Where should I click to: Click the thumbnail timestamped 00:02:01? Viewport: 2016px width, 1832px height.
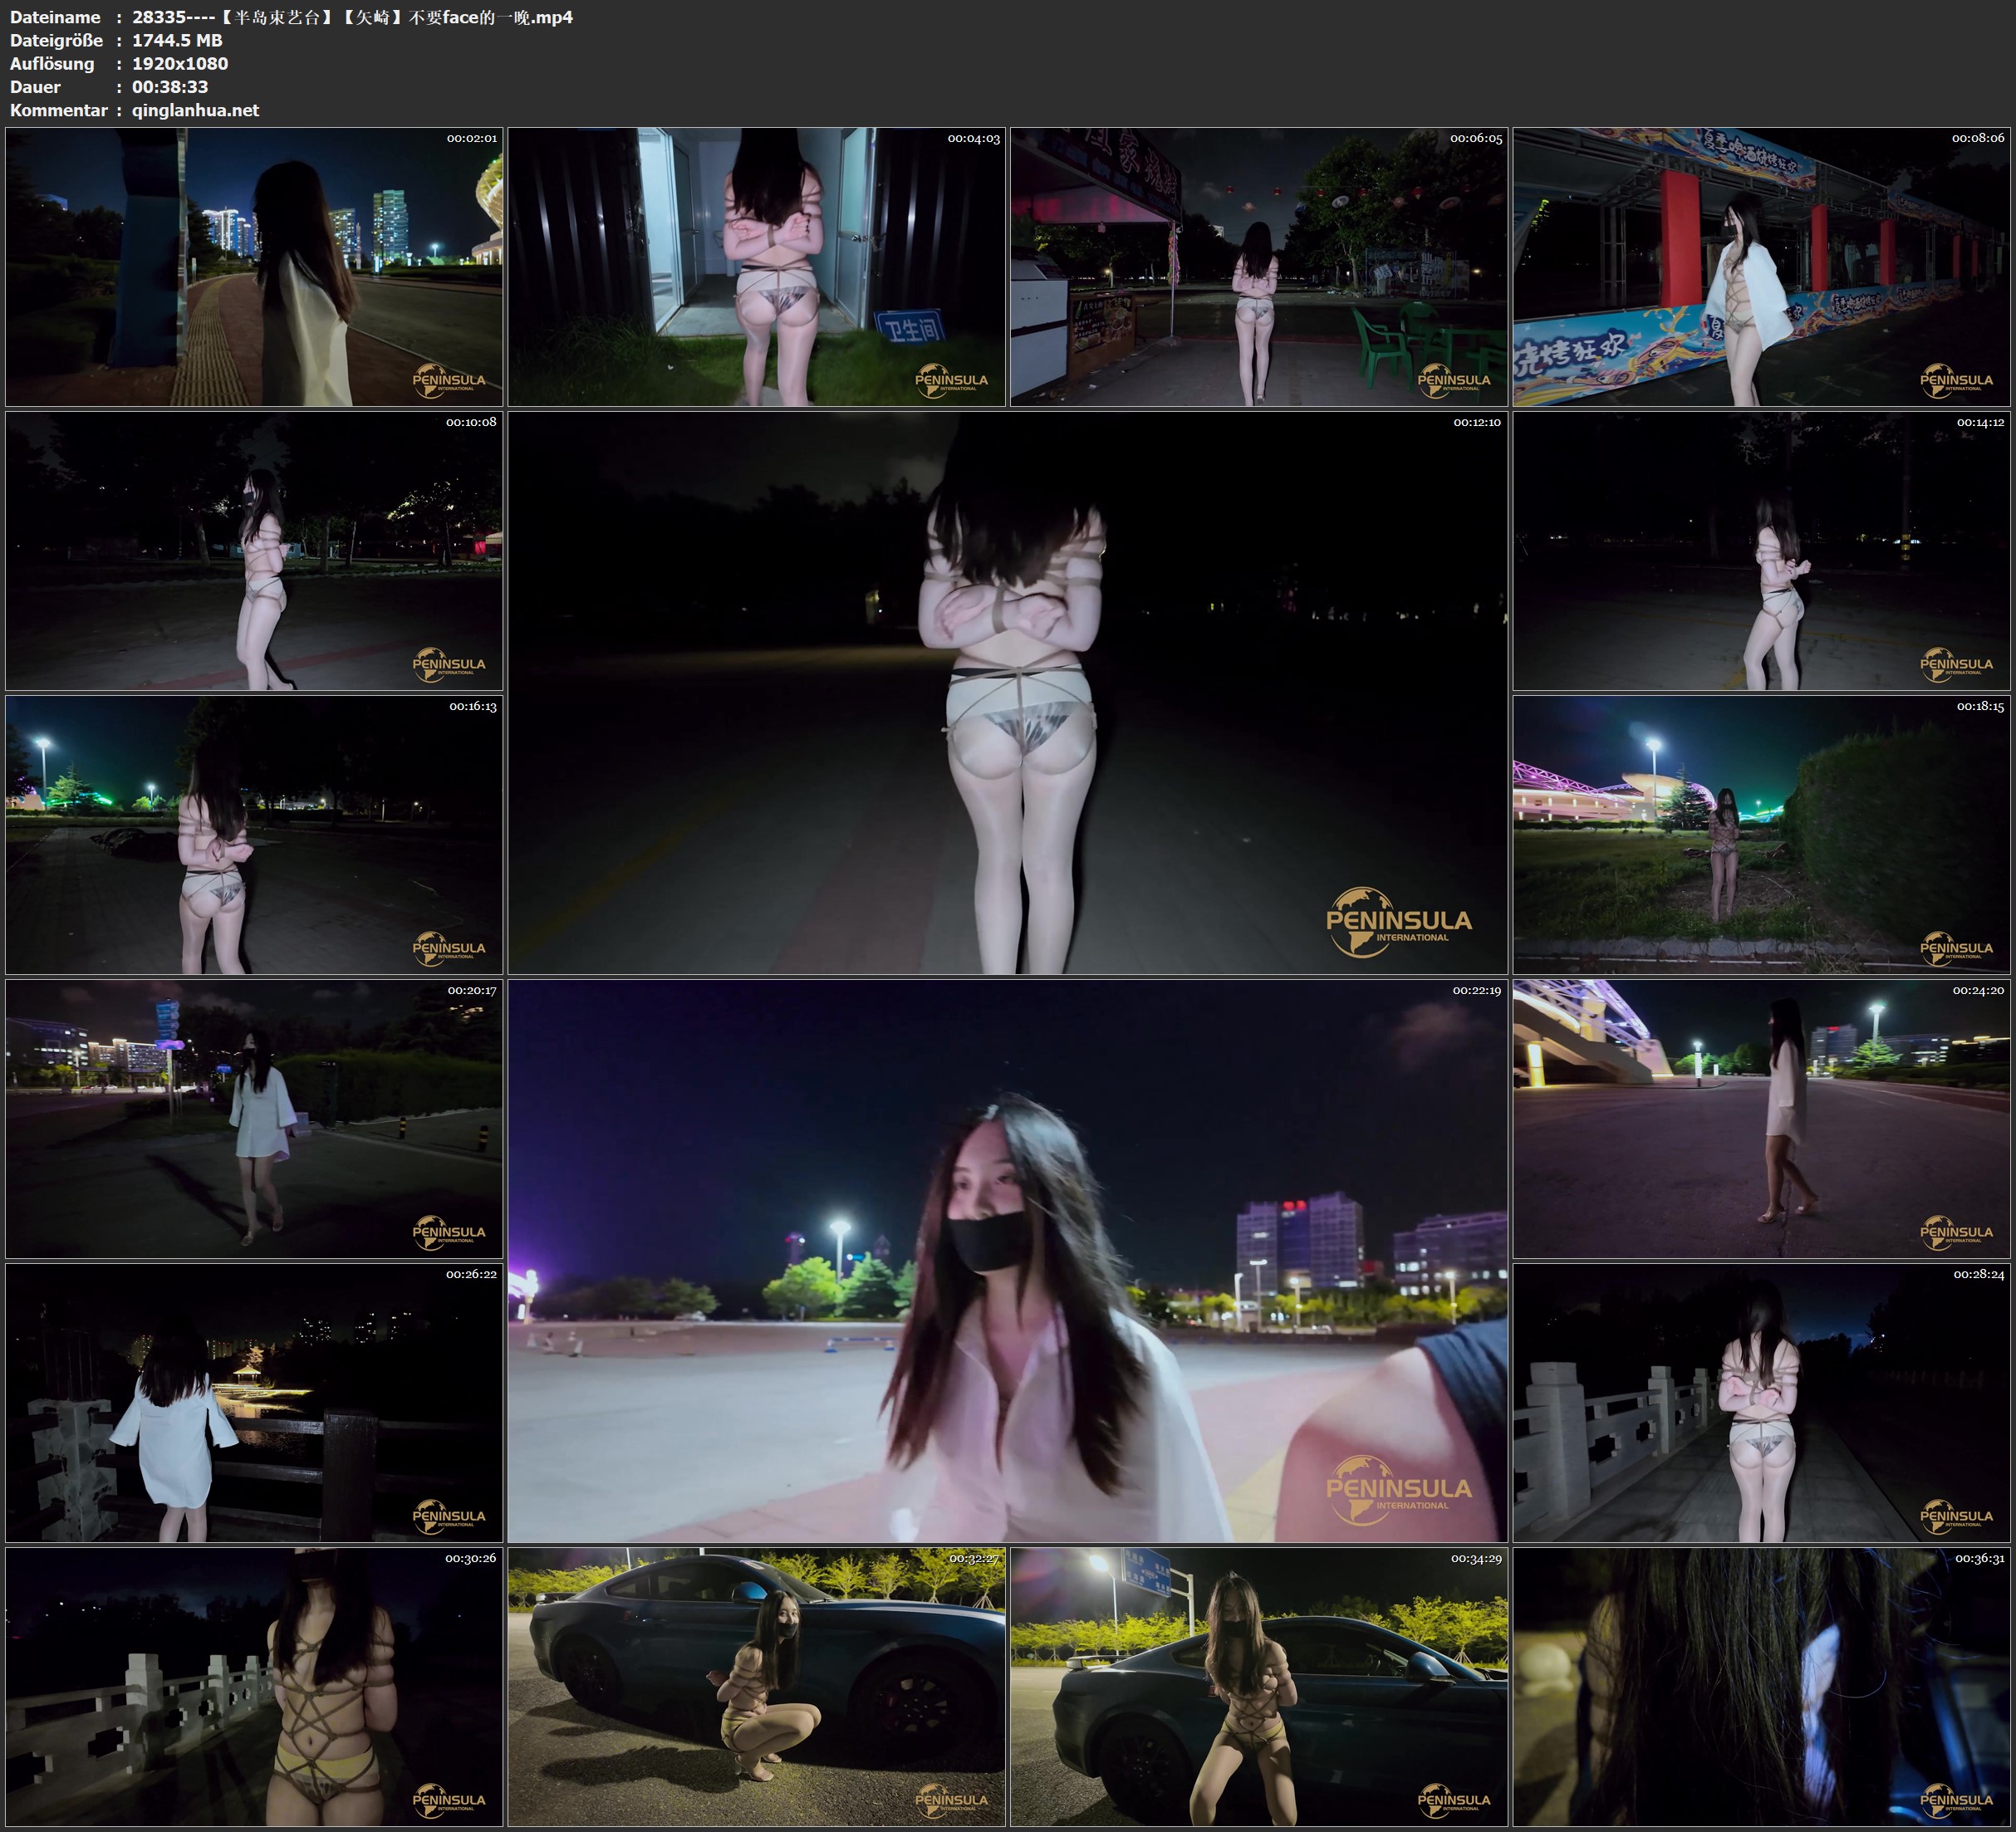point(254,266)
